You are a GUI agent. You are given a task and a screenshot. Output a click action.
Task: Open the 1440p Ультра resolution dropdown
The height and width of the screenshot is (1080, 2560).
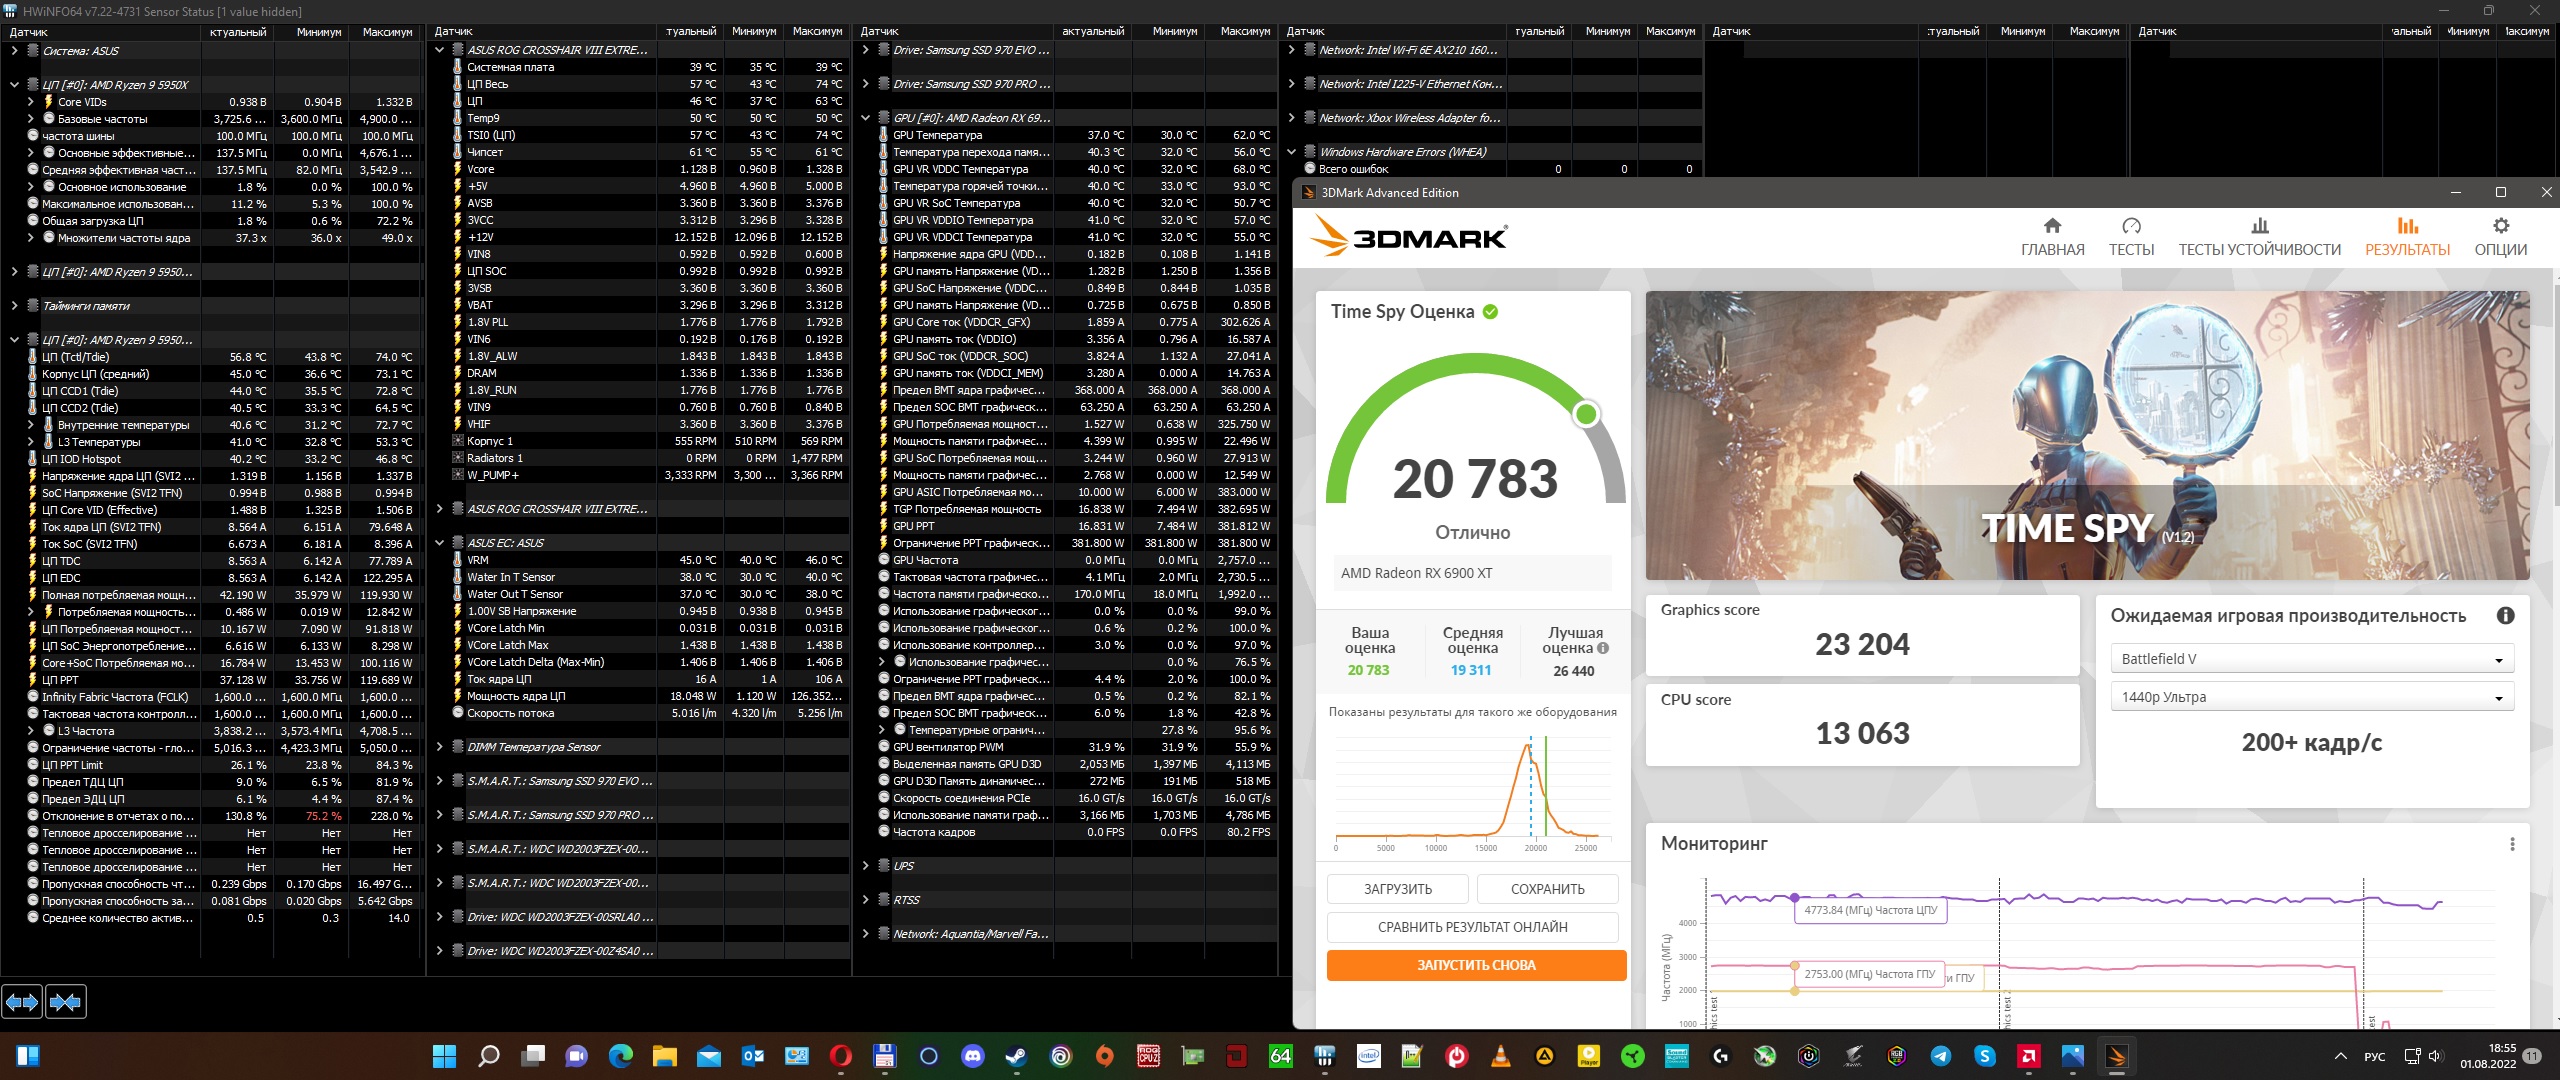[x=2311, y=697]
